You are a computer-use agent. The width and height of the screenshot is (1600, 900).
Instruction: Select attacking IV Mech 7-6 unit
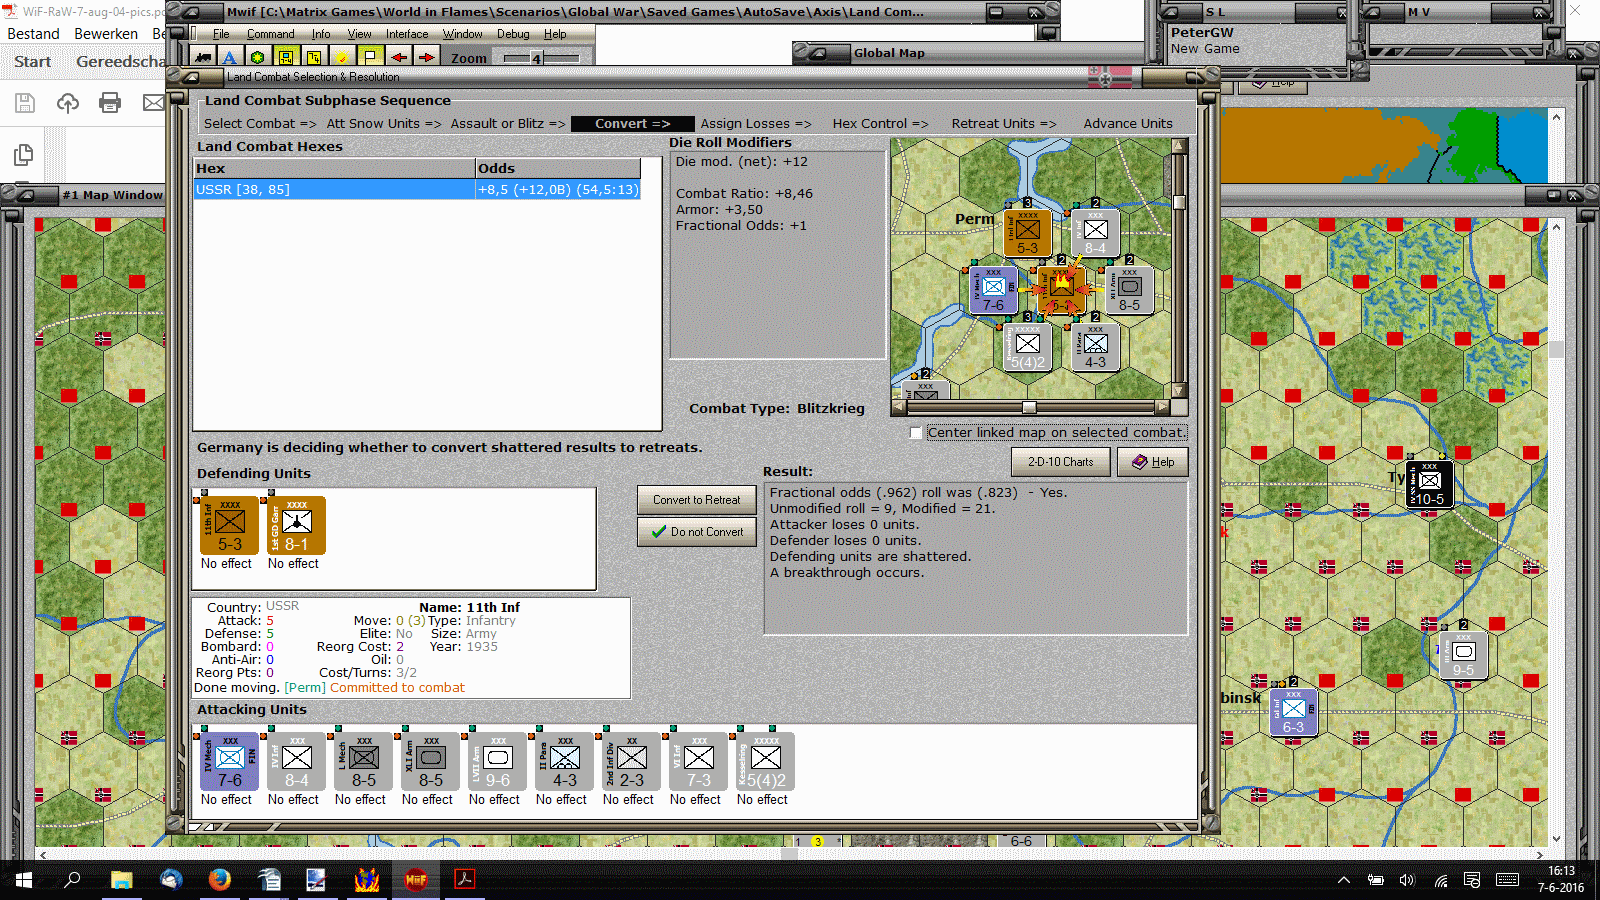click(230, 761)
